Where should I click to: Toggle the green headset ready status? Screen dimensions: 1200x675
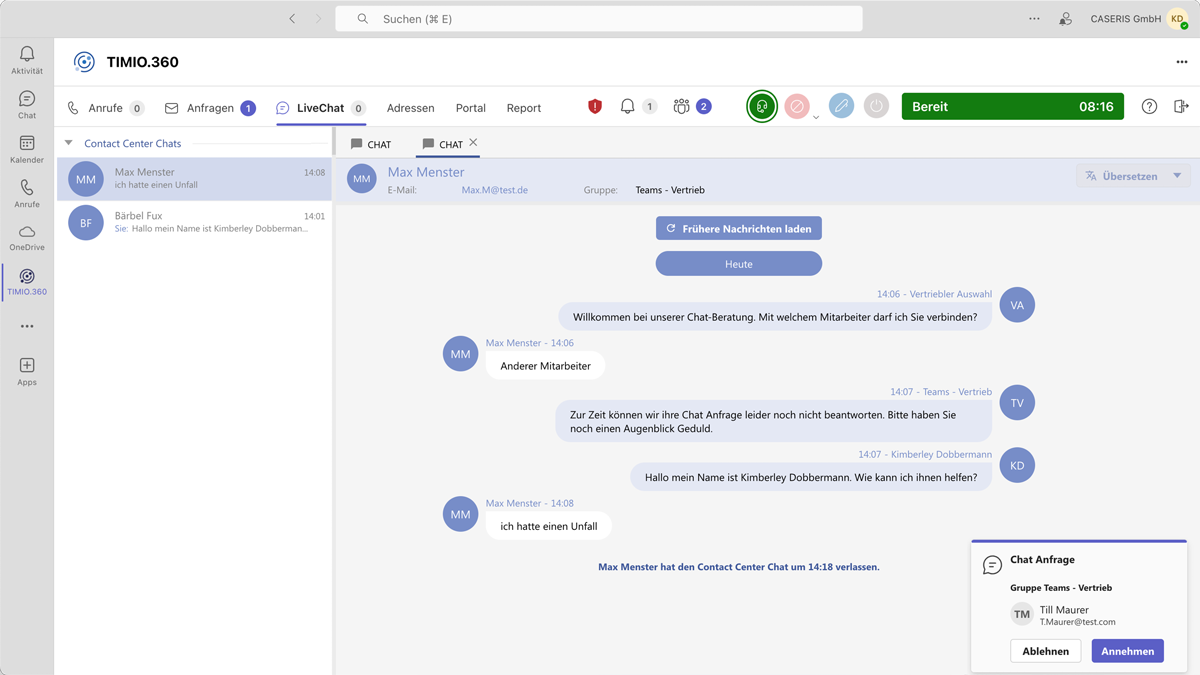762,106
